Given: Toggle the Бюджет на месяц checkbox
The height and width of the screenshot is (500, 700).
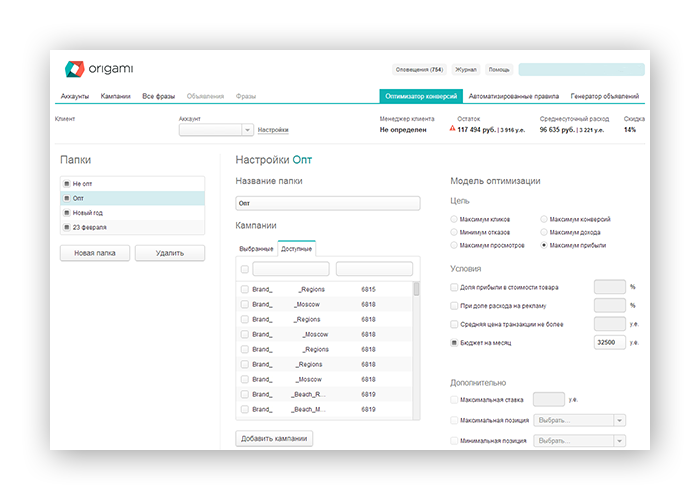Looking at the screenshot, I should click(x=454, y=342).
